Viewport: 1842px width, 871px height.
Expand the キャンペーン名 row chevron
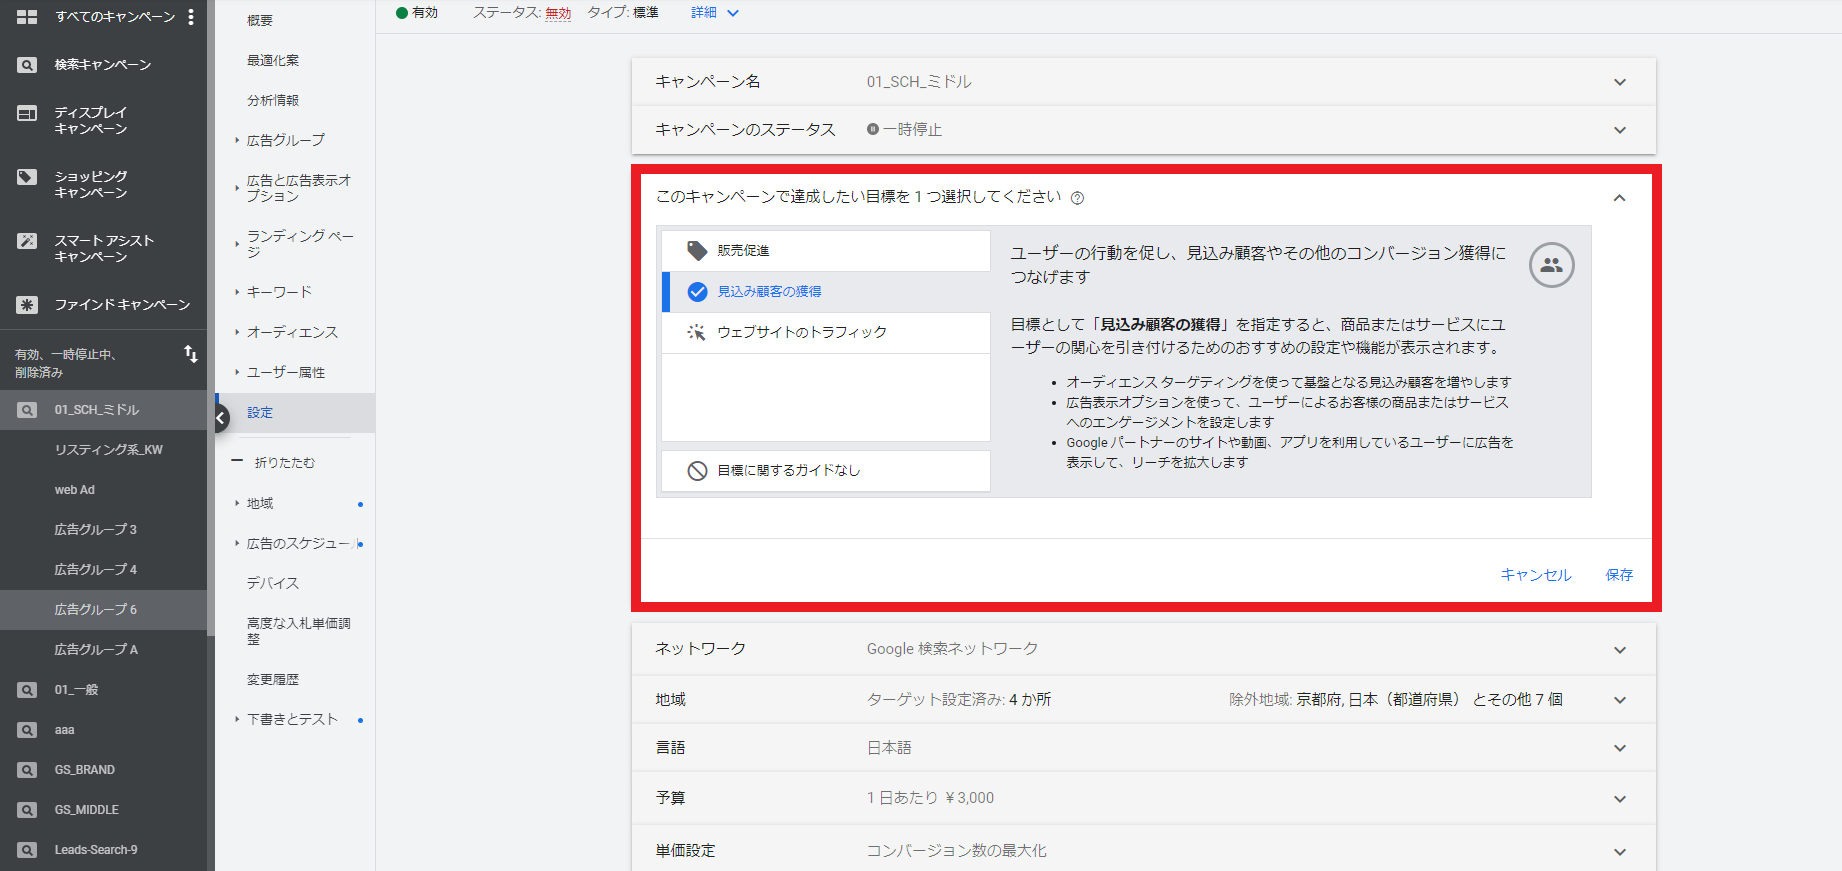tap(1620, 82)
